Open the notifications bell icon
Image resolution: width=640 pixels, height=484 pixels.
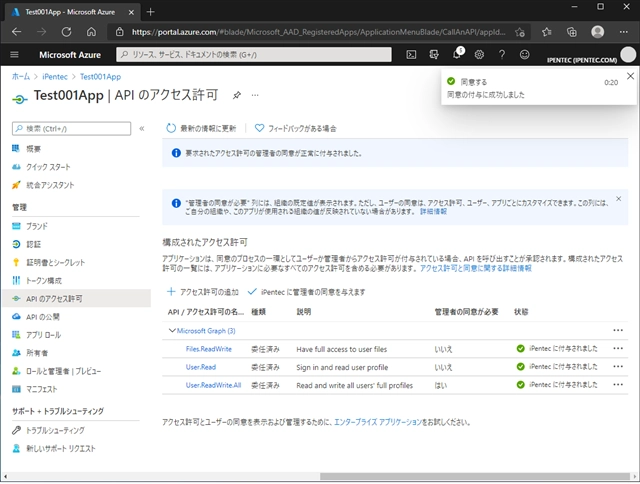457,54
